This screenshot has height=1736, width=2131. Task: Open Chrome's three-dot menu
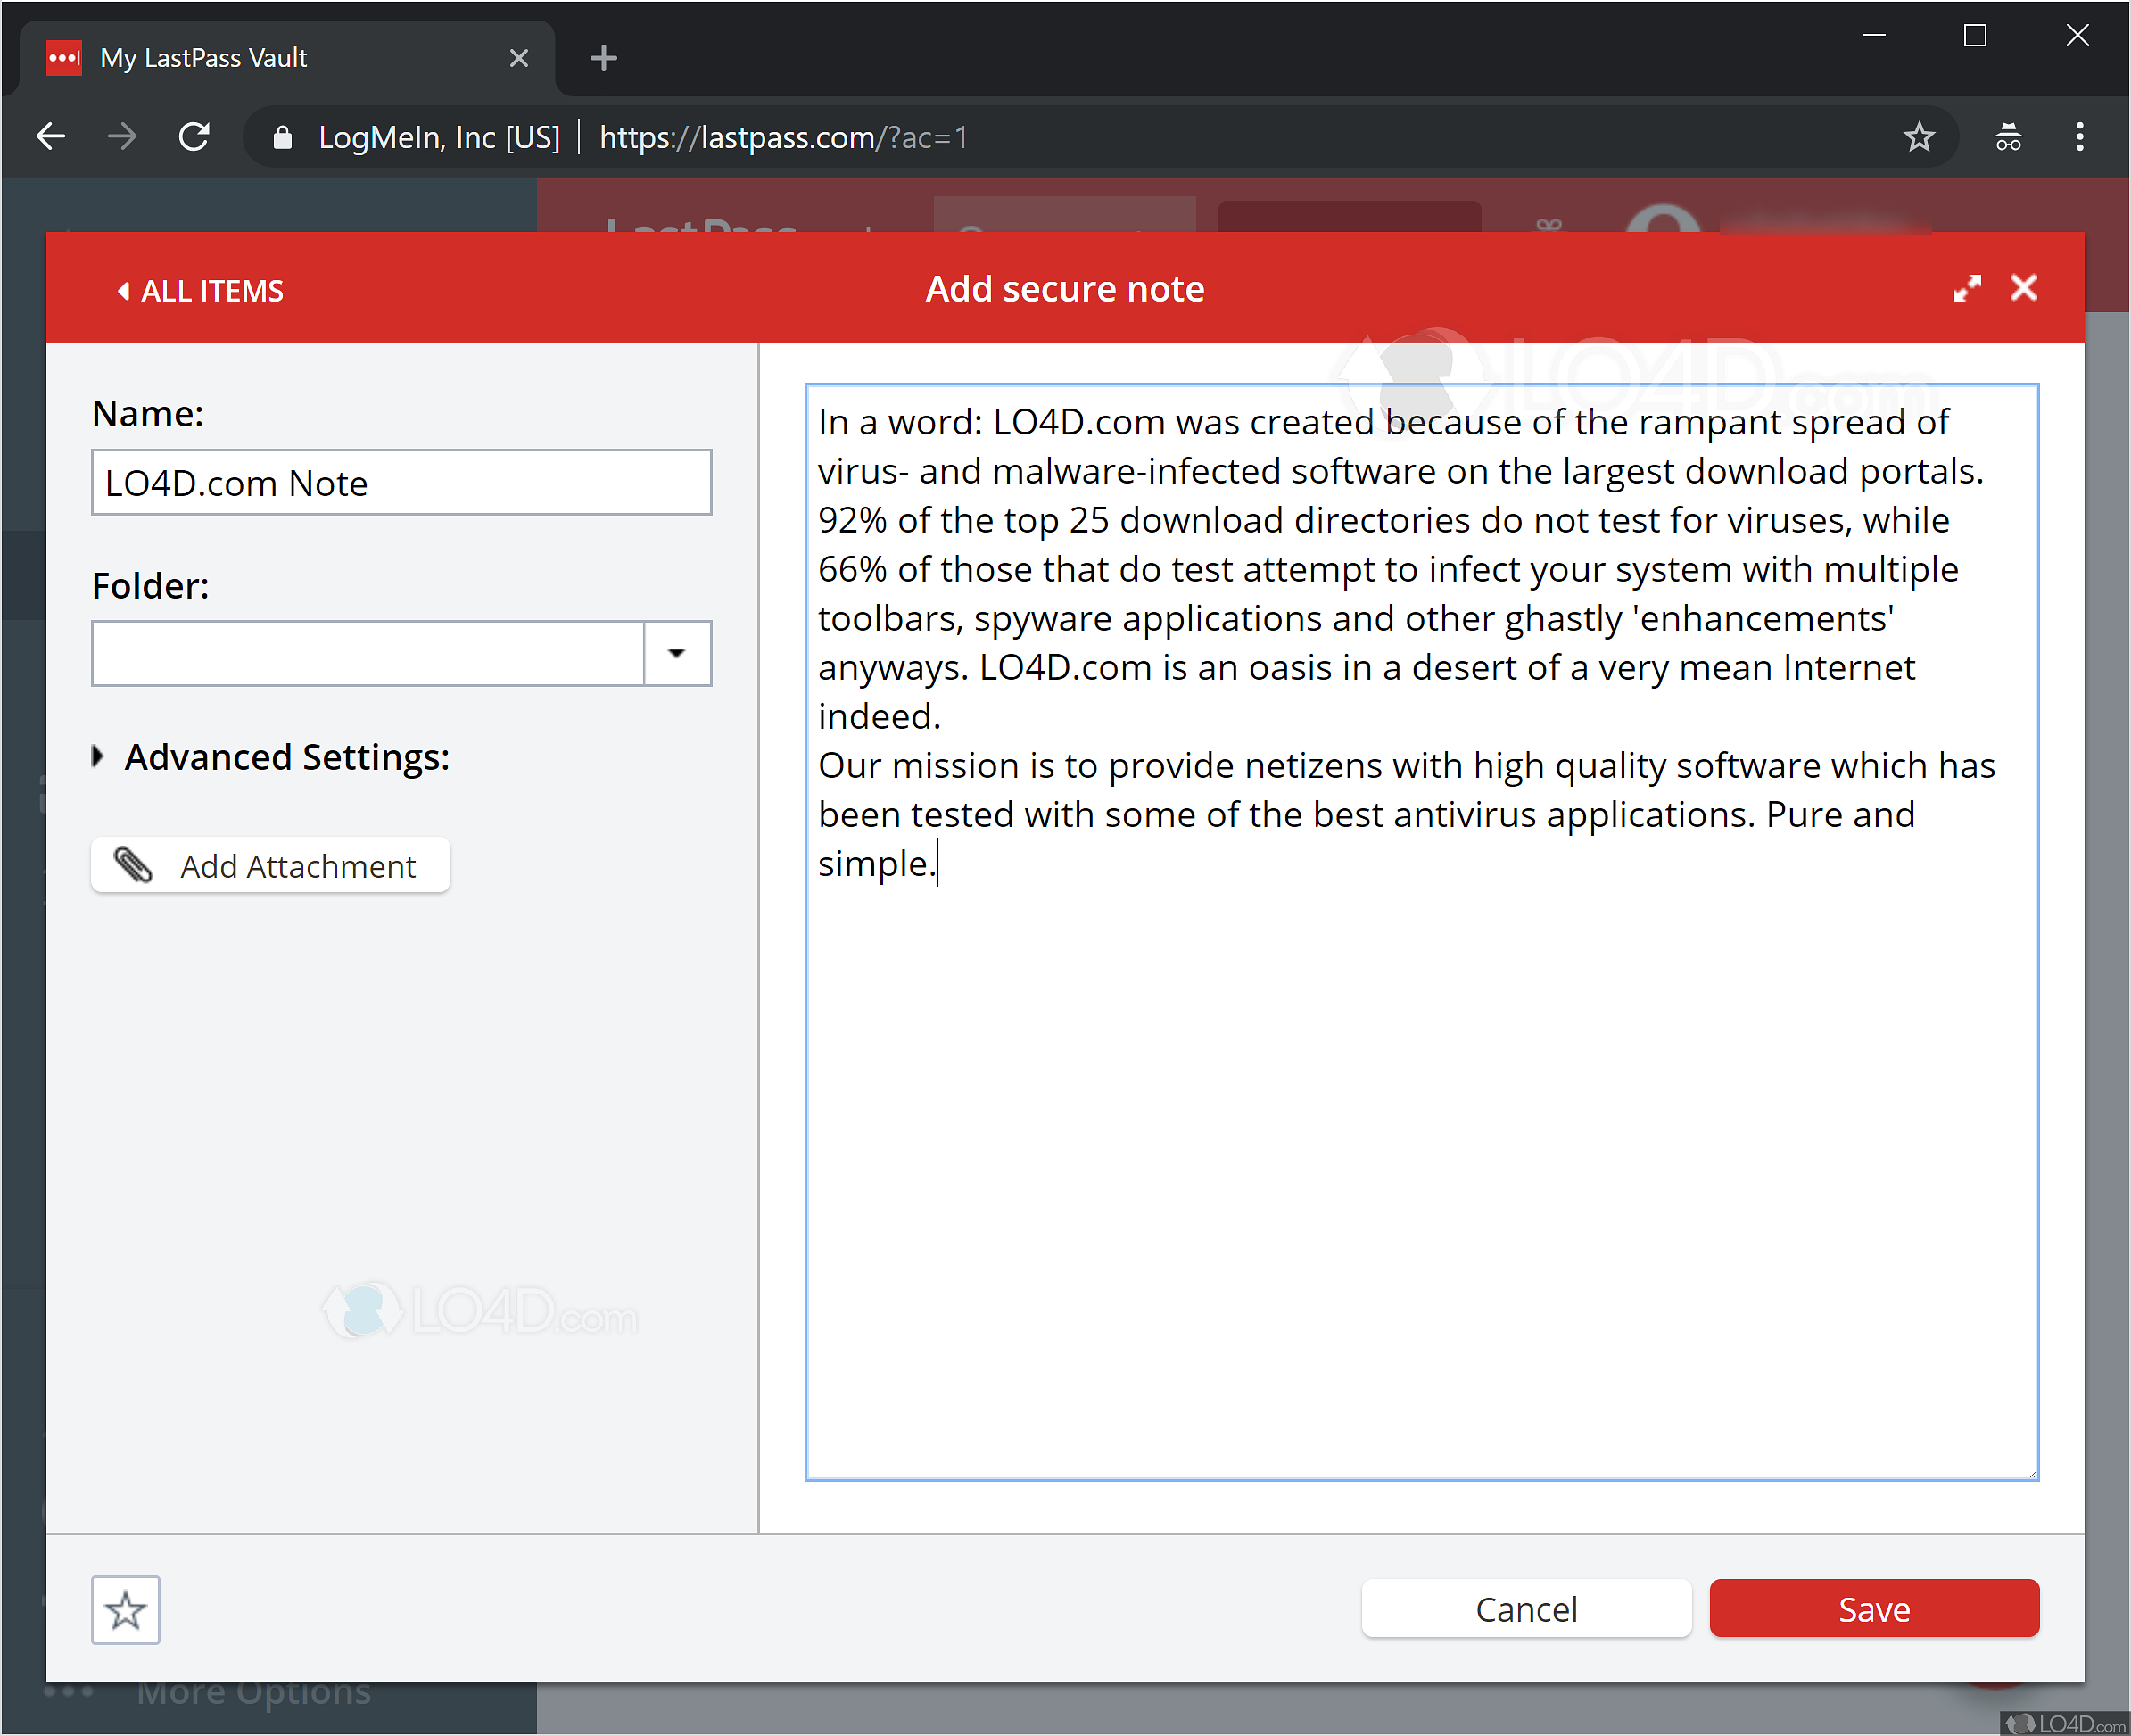pos(2079,137)
